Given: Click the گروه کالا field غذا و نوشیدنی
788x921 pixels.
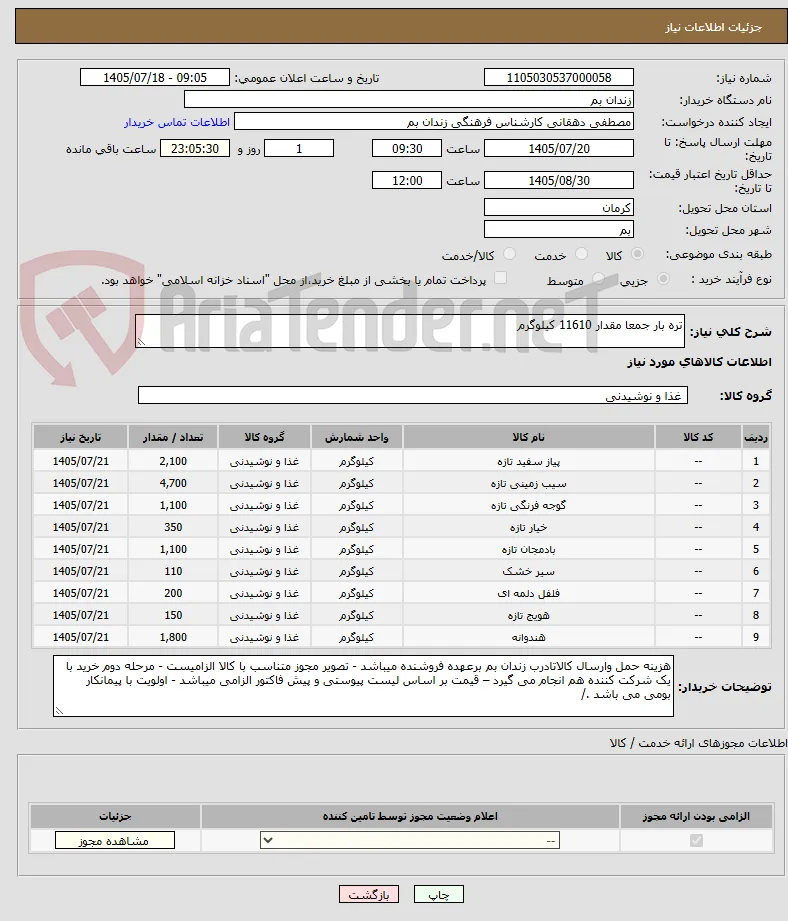Looking at the screenshot, I should [413, 395].
